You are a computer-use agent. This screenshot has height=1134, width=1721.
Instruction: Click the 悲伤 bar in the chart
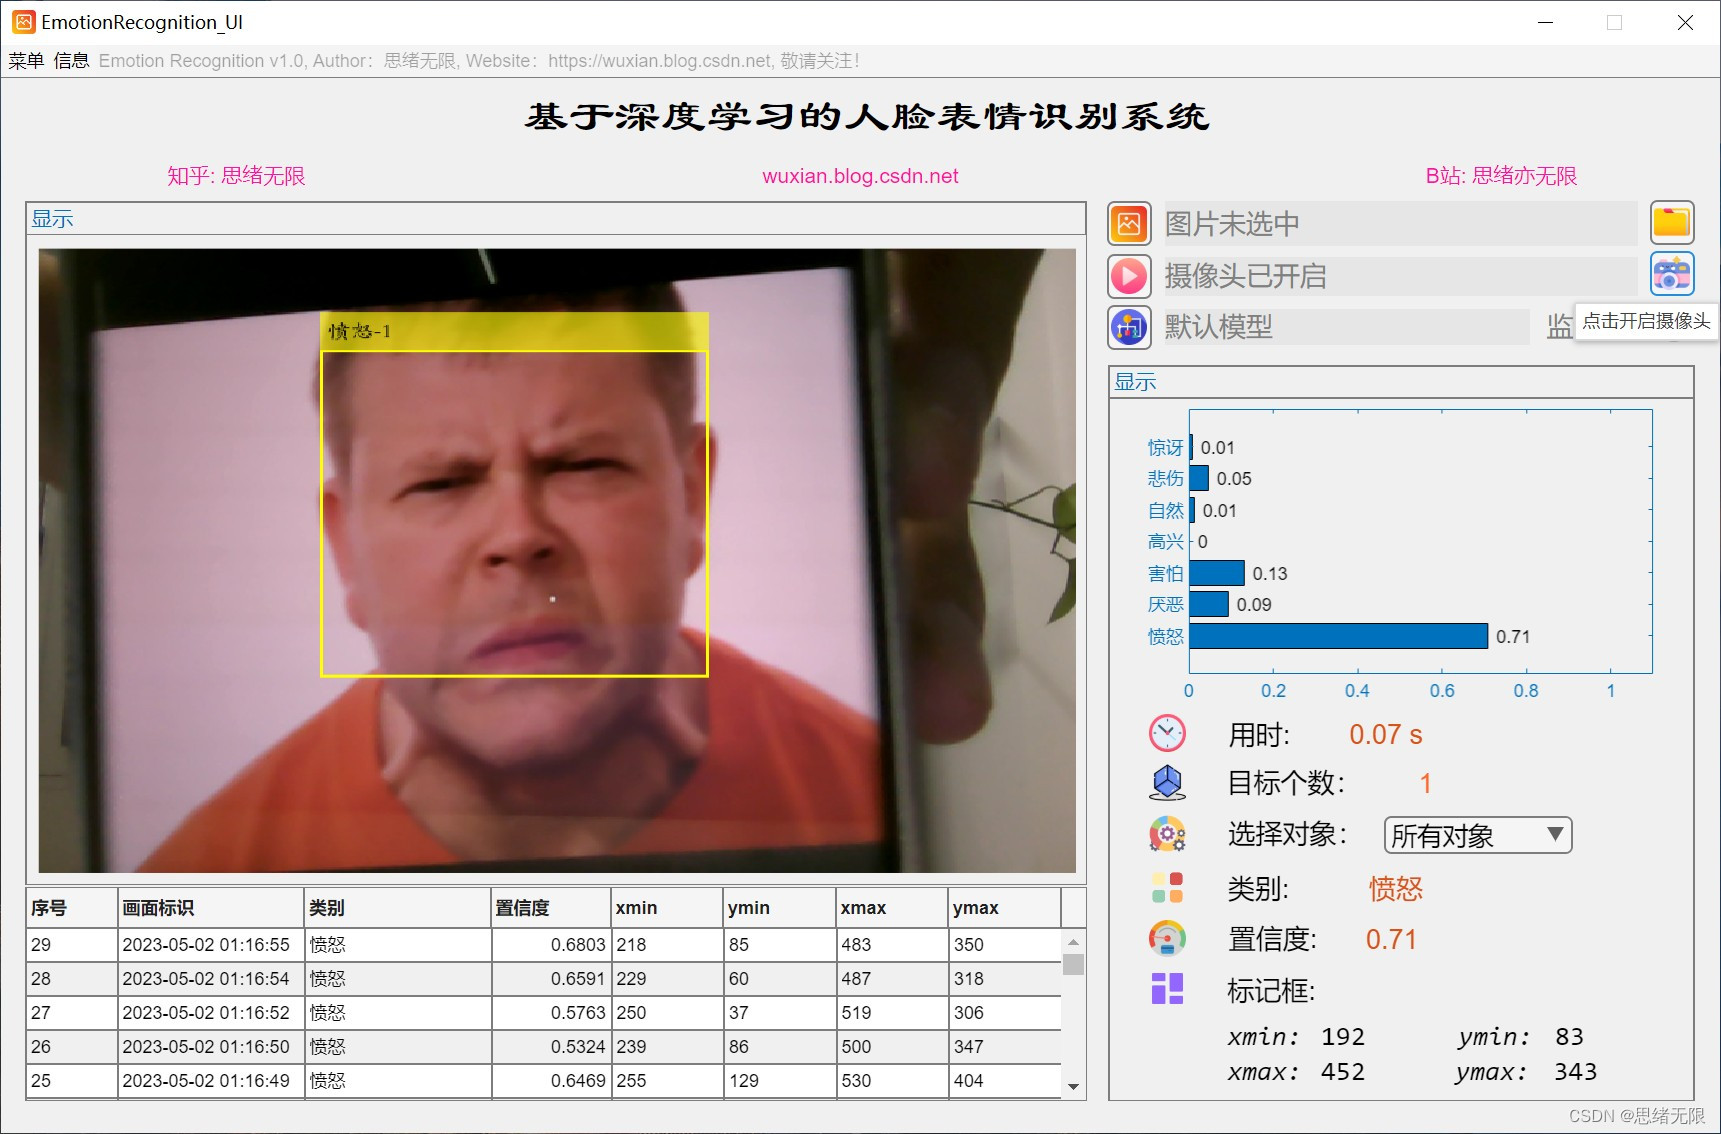(1199, 478)
